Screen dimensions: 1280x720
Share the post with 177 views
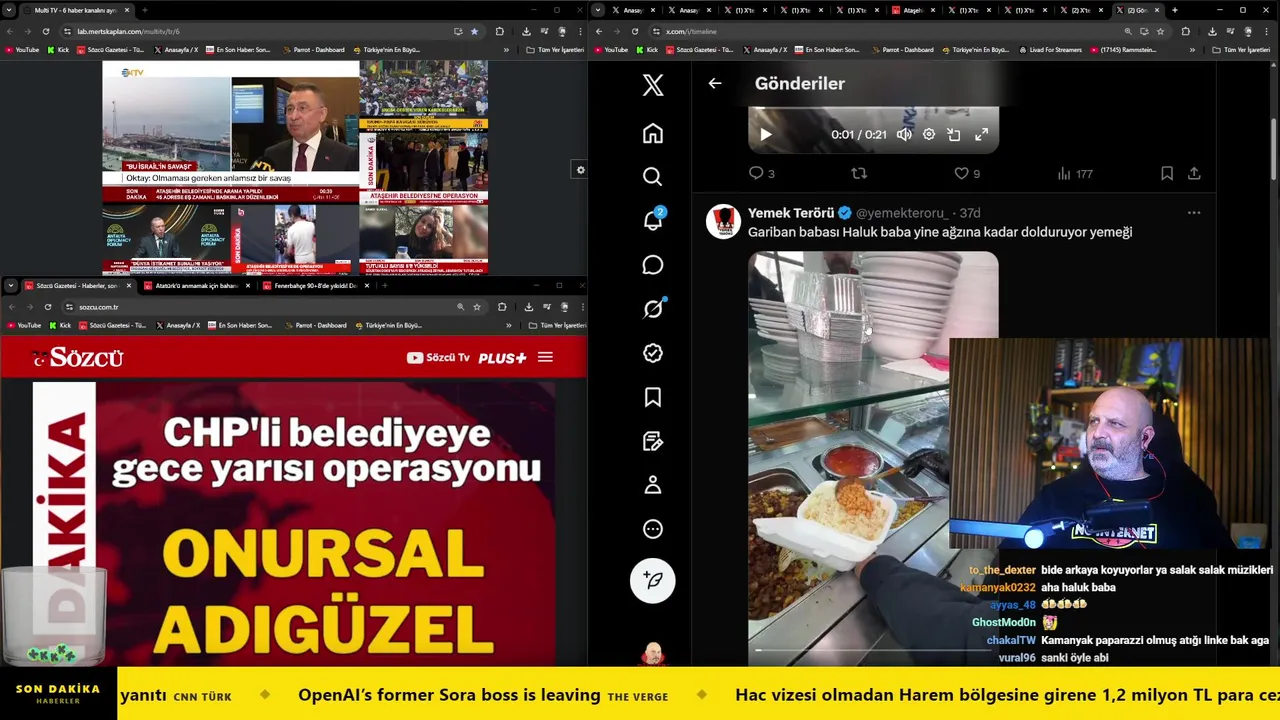(1194, 173)
